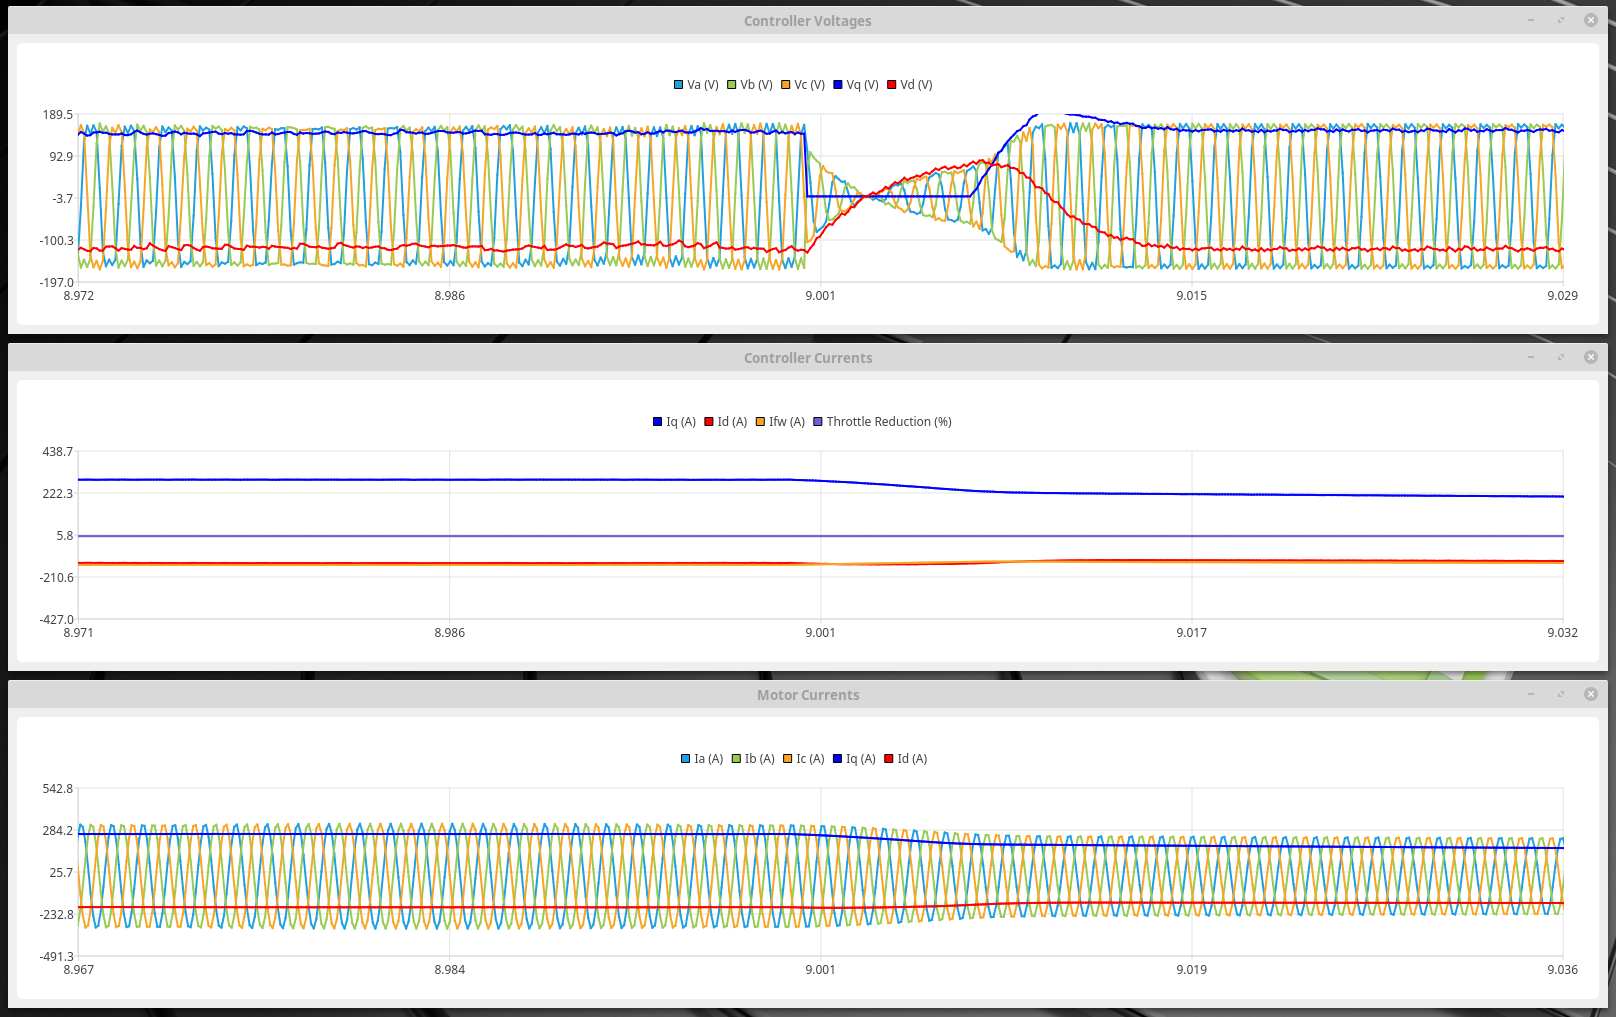Viewport: 1616px width, 1017px height.
Task: Toggle the Ifw (A) legend entry
Action: (780, 422)
